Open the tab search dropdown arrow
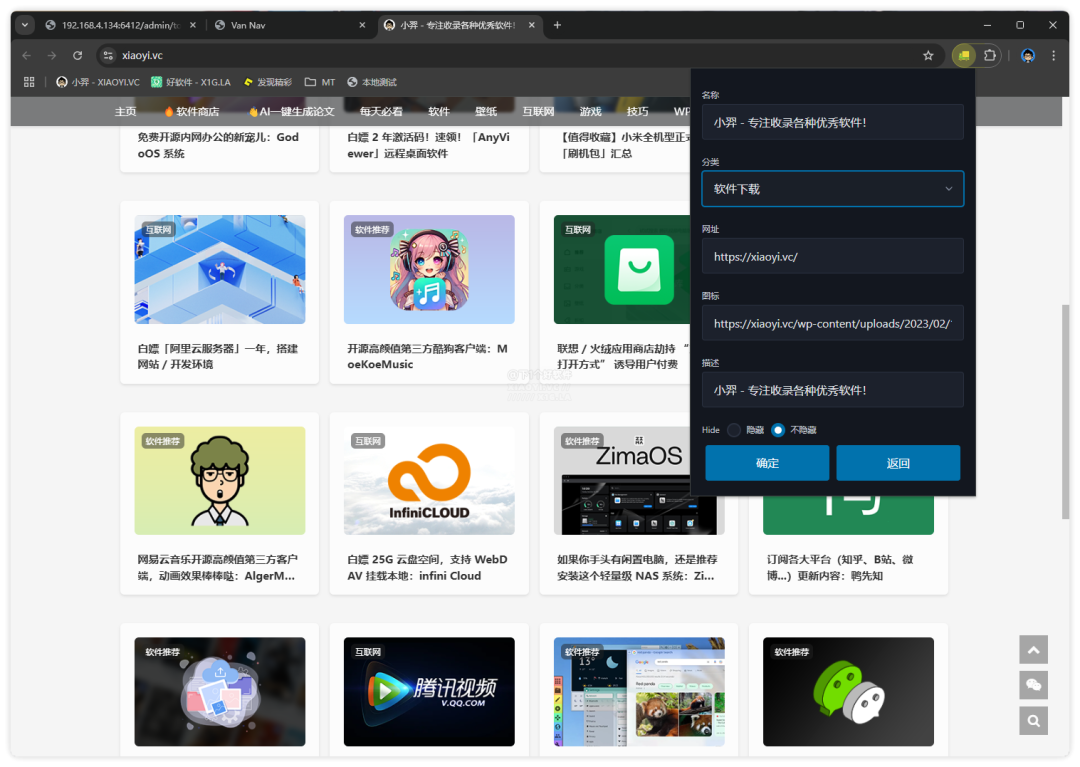The height and width of the screenshot is (767, 1080). (25, 25)
